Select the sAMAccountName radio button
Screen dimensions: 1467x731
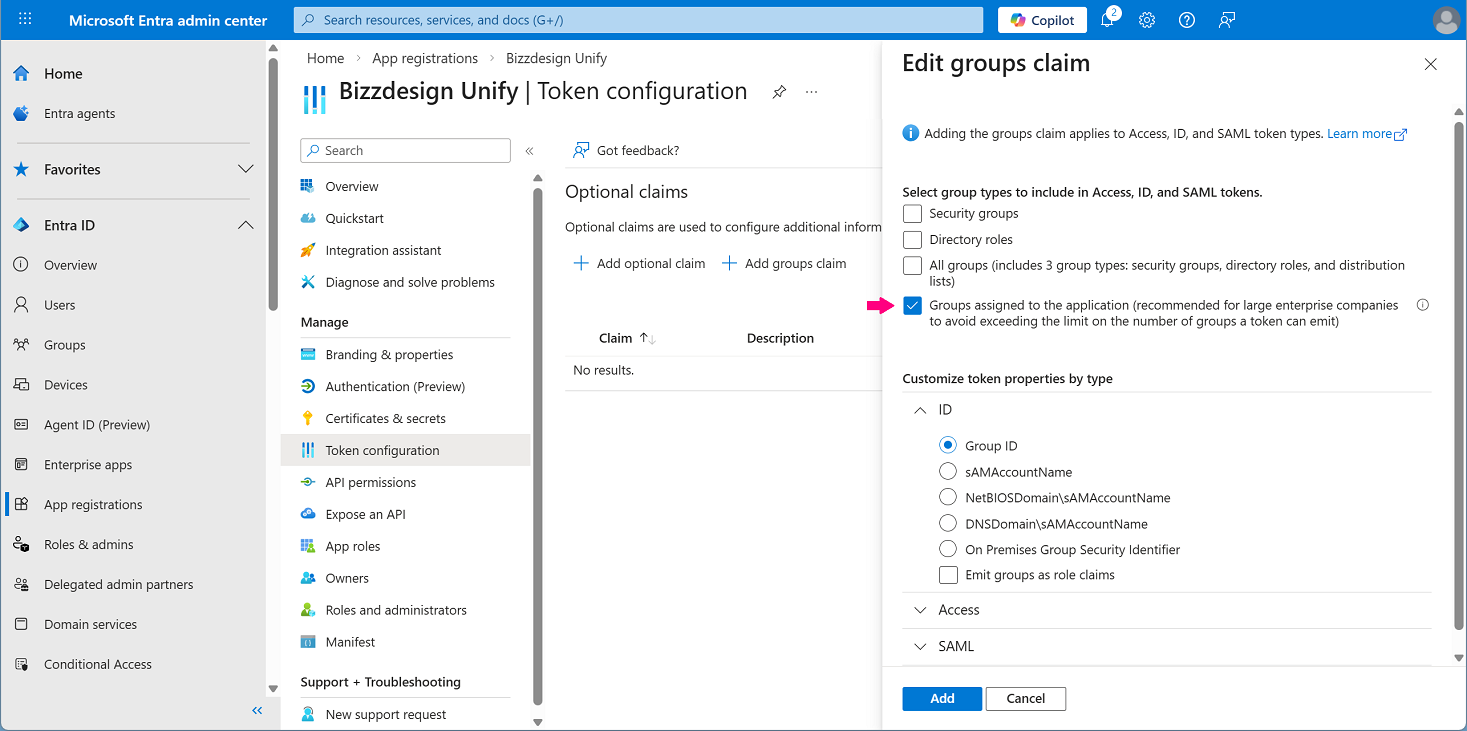click(948, 472)
